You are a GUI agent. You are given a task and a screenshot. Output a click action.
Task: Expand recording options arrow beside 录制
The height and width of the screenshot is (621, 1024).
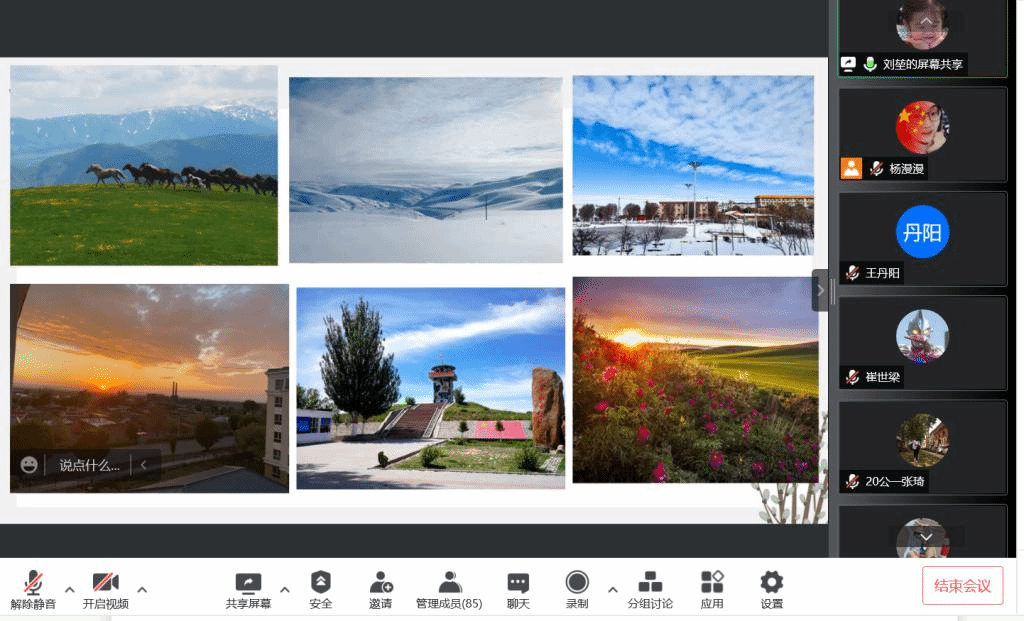pos(613,589)
